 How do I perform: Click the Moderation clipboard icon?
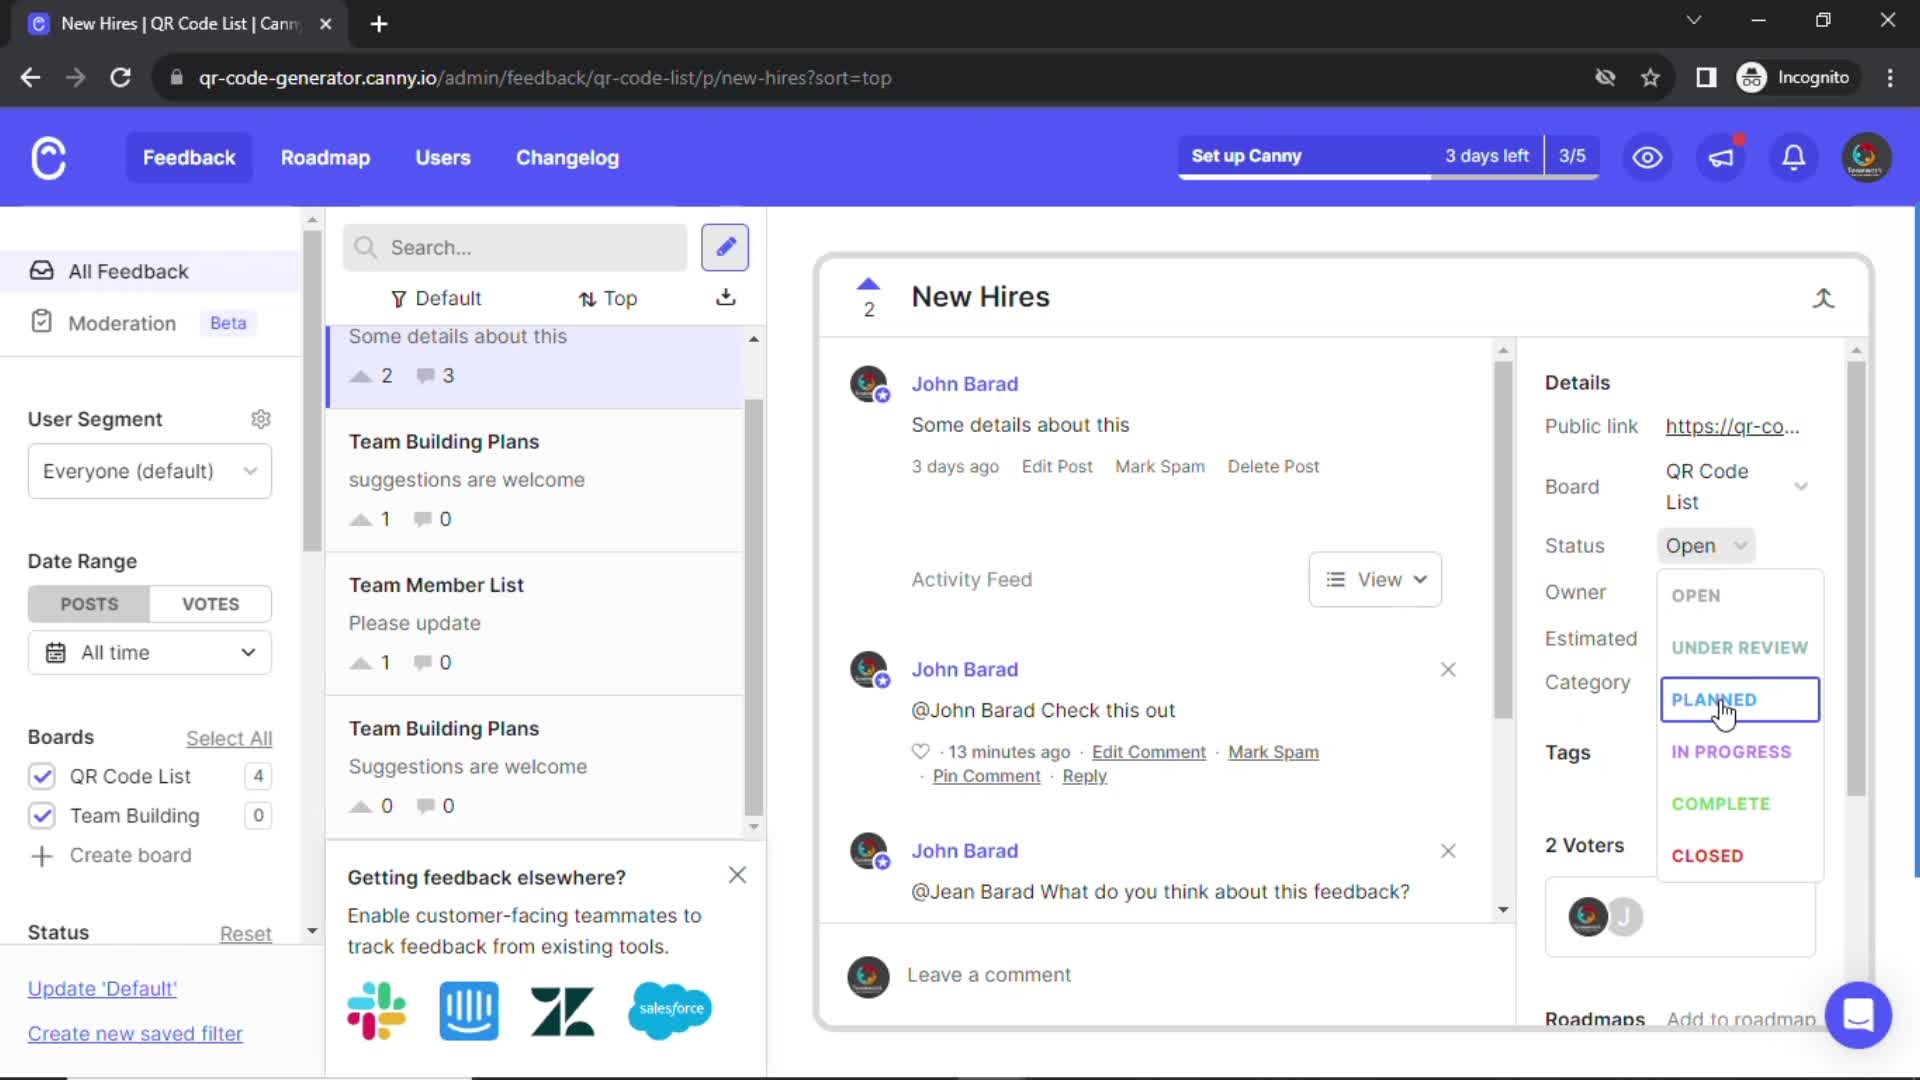tap(41, 322)
